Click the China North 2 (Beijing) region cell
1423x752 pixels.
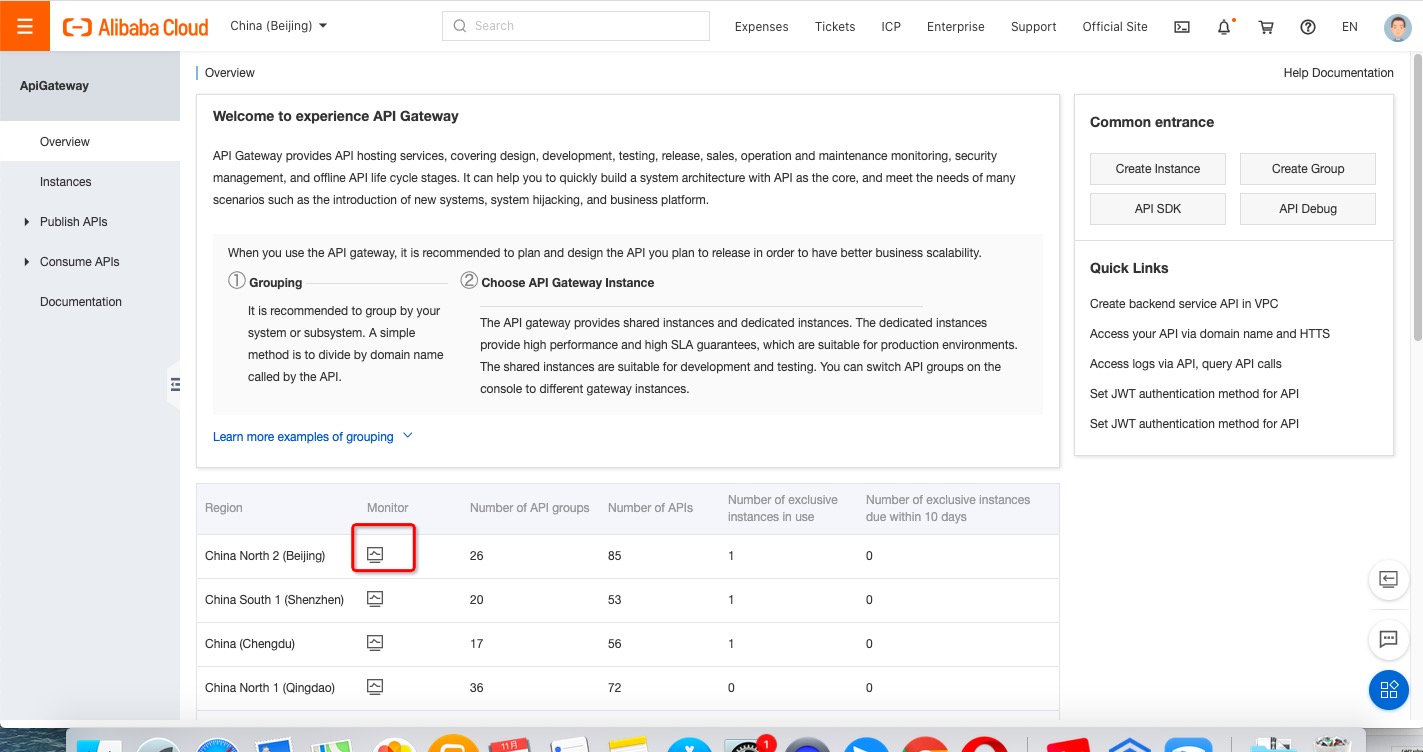tap(265, 556)
